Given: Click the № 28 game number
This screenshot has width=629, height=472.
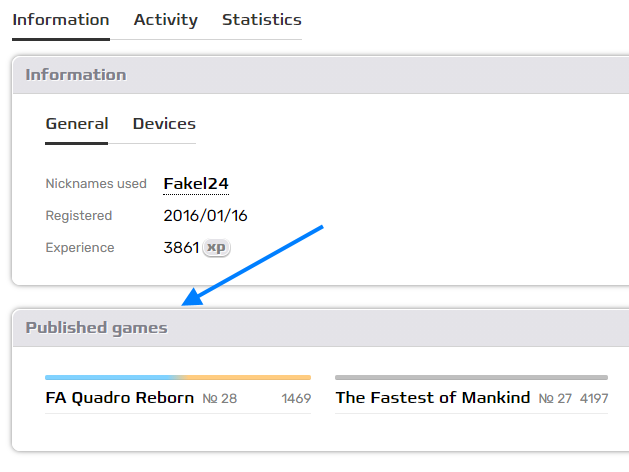Looking at the screenshot, I should (x=220, y=399).
